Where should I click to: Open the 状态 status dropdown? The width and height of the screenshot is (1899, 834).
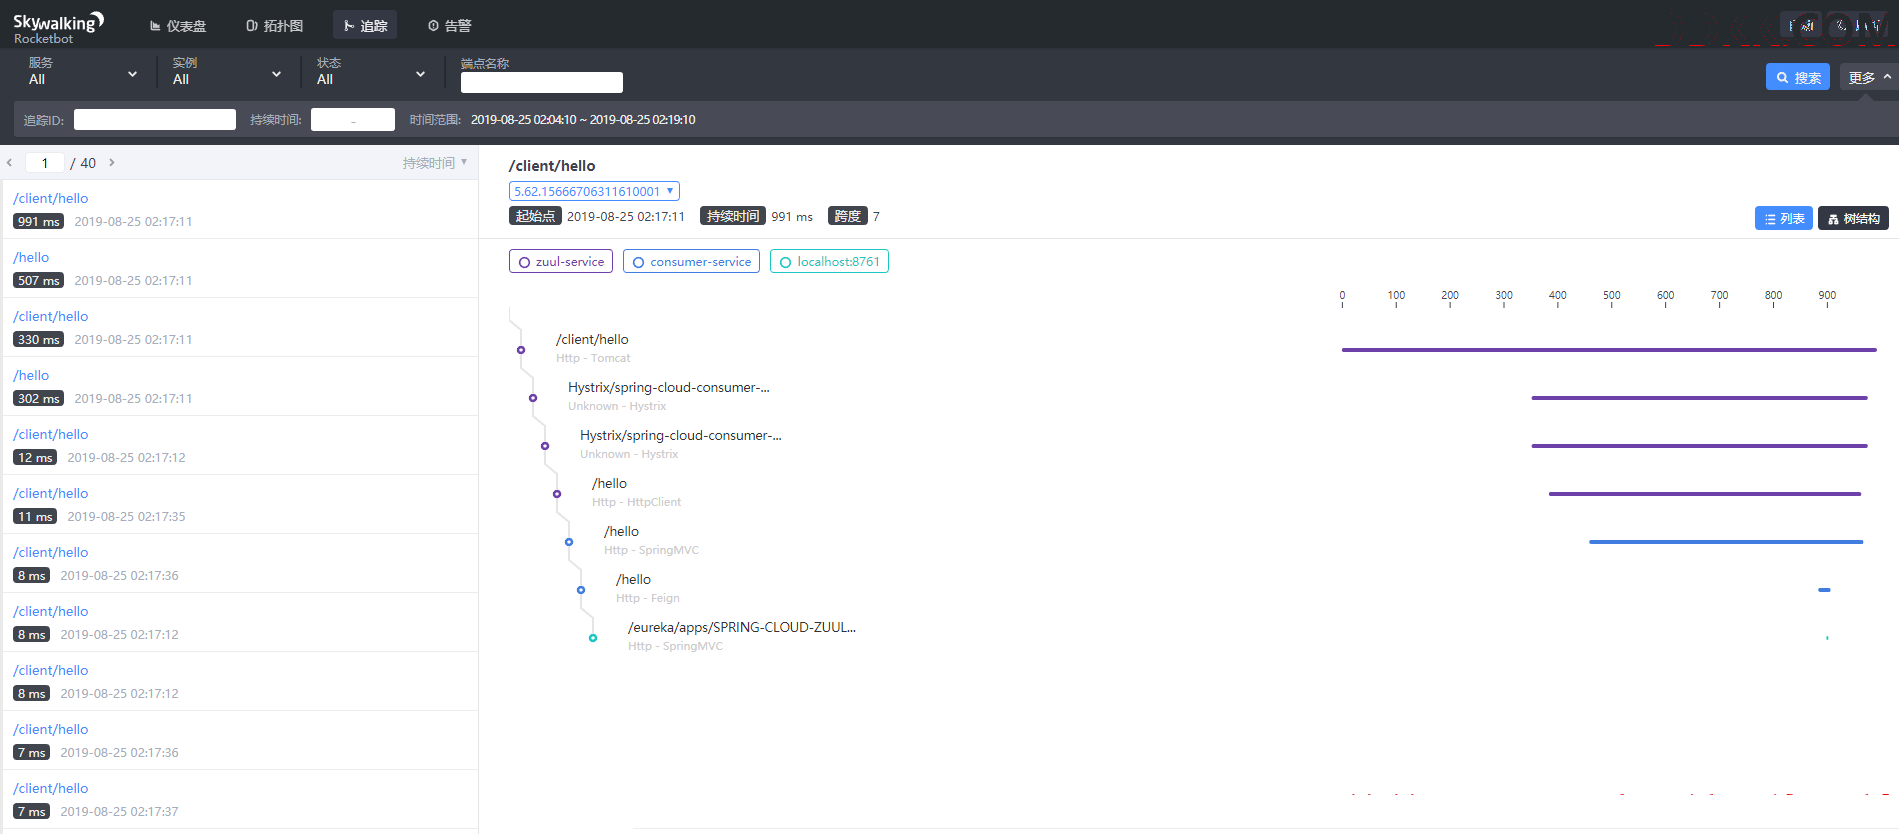(x=371, y=72)
